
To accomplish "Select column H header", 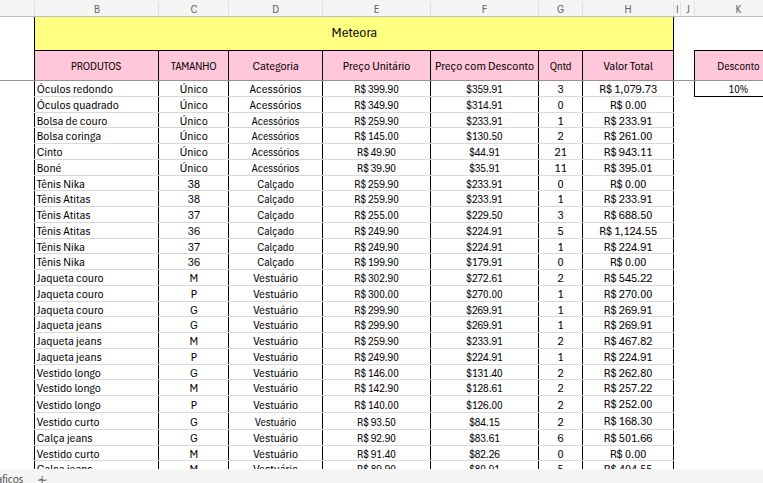I will [x=628, y=8].
